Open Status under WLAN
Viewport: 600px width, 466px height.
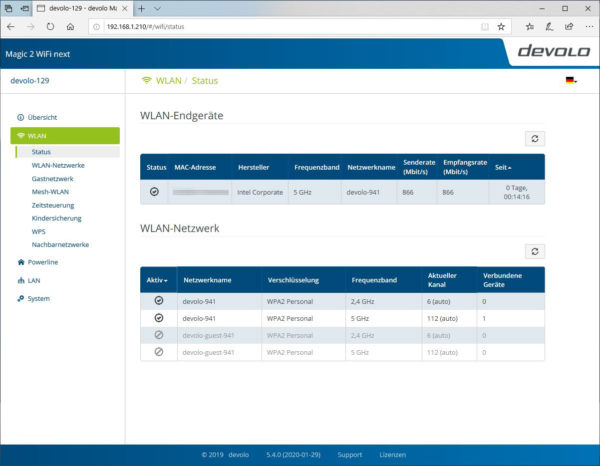[x=41, y=152]
